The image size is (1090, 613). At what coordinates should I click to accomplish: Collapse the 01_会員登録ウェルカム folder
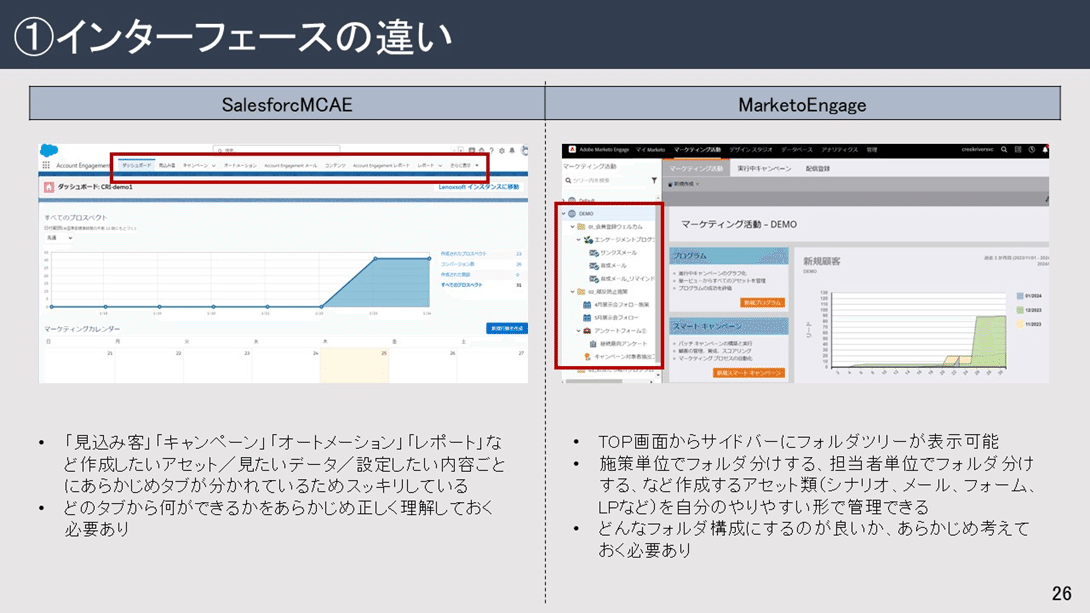(x=572, y=227)
